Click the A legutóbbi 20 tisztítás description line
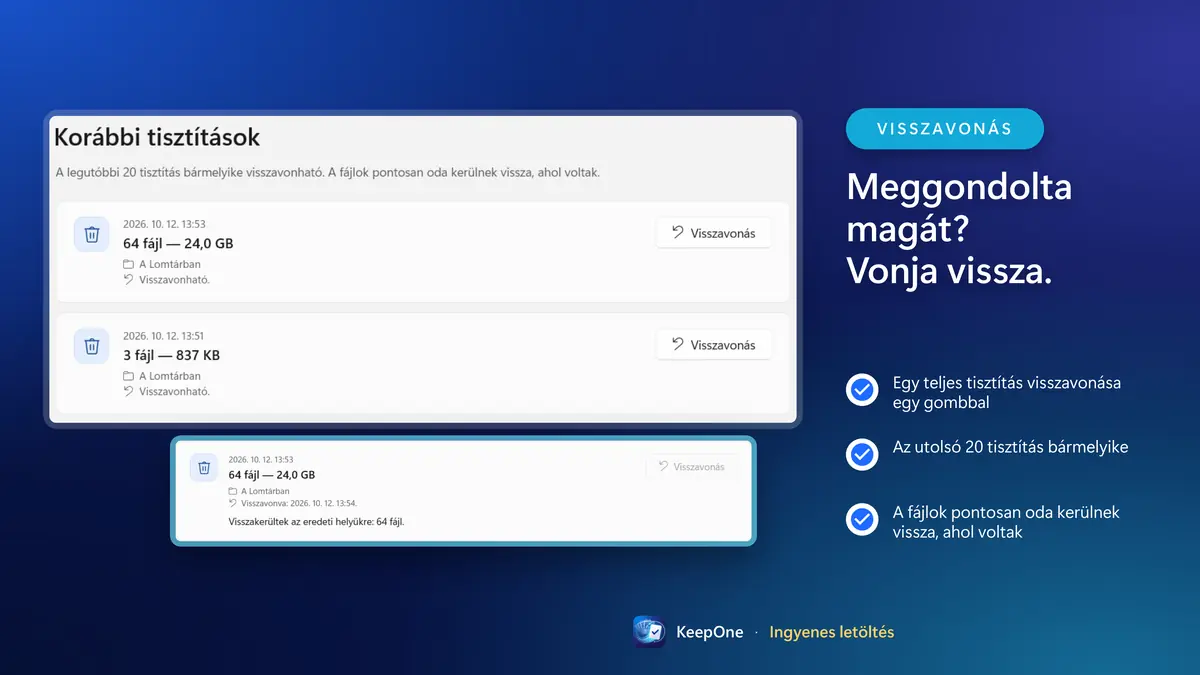 coord(327,173)
